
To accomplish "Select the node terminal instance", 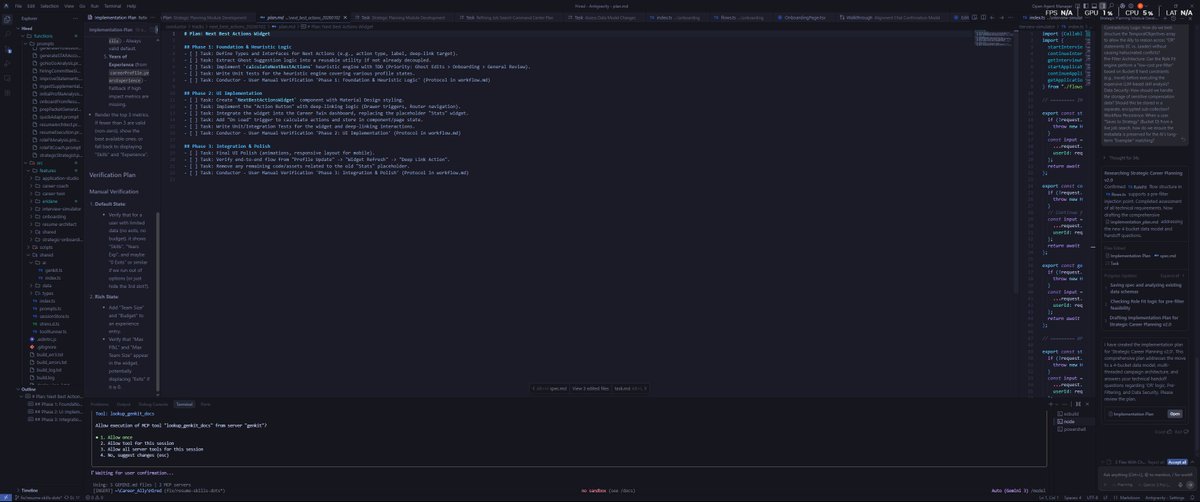I will pyautogui.click(x=1070, y=421).
